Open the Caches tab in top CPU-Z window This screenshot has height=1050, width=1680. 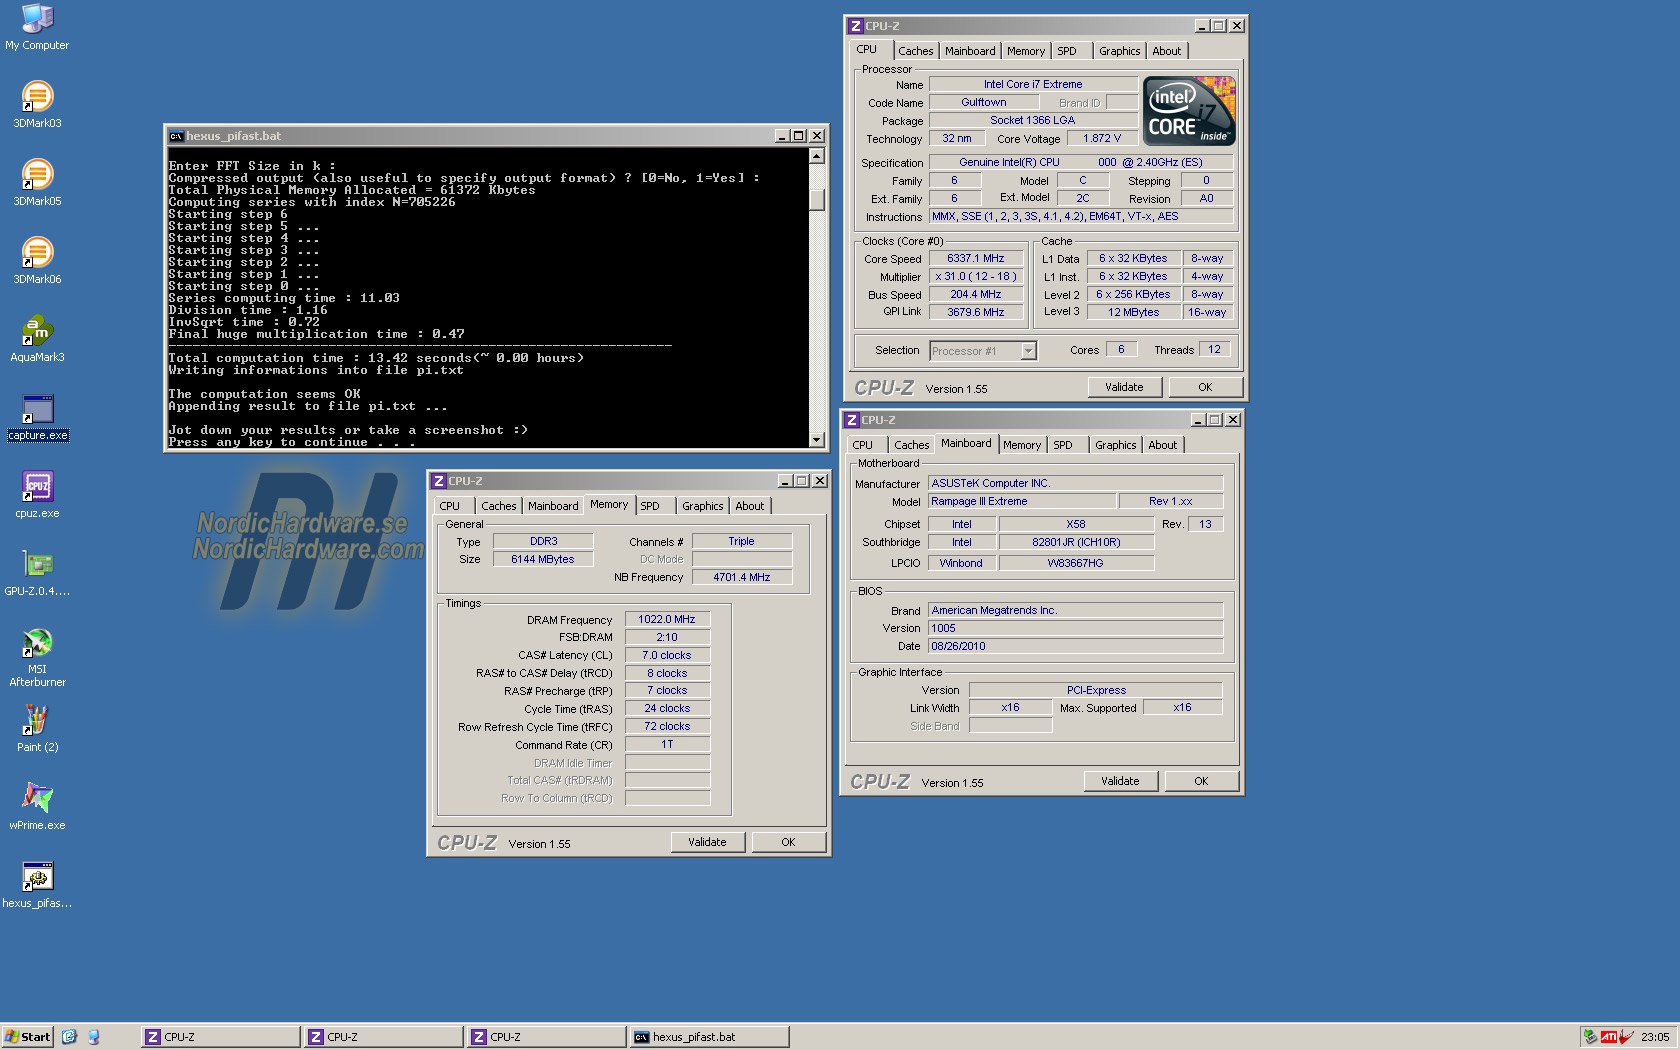point(915,51)
